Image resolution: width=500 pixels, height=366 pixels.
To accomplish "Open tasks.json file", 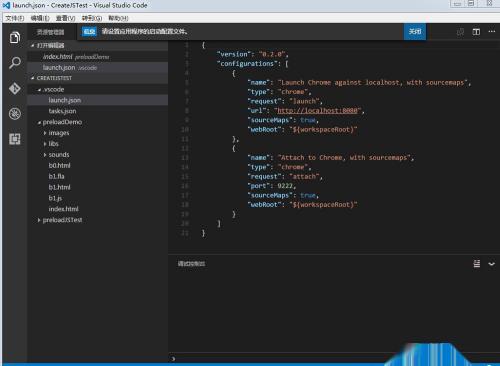I will [98, 111].
